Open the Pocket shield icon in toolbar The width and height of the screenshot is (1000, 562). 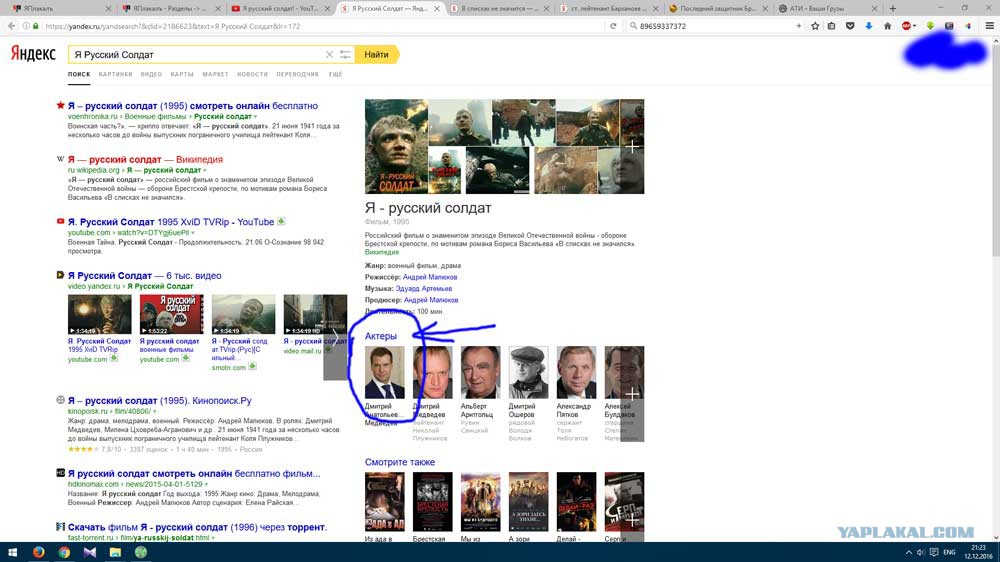click(x=850, y=26)
